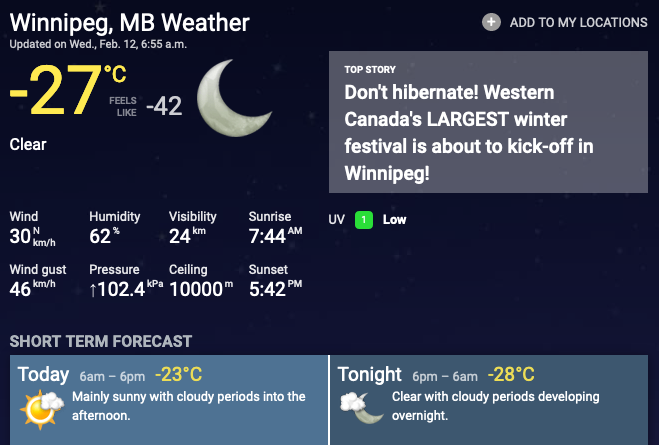Image resolution: width=659 pixels, height=445 pixels.
Task: Click the Top Story label
Action: click(370, 69)
